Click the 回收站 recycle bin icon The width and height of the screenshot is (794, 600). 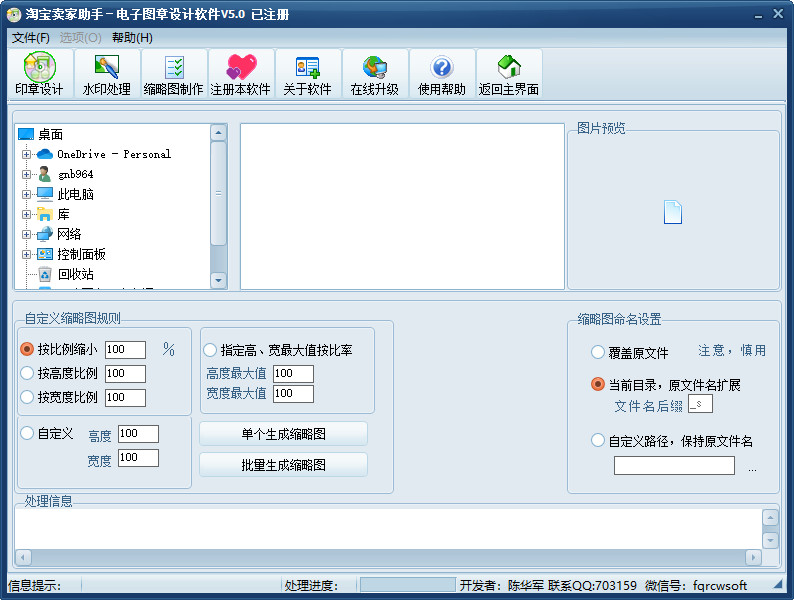tap(45, 274)
